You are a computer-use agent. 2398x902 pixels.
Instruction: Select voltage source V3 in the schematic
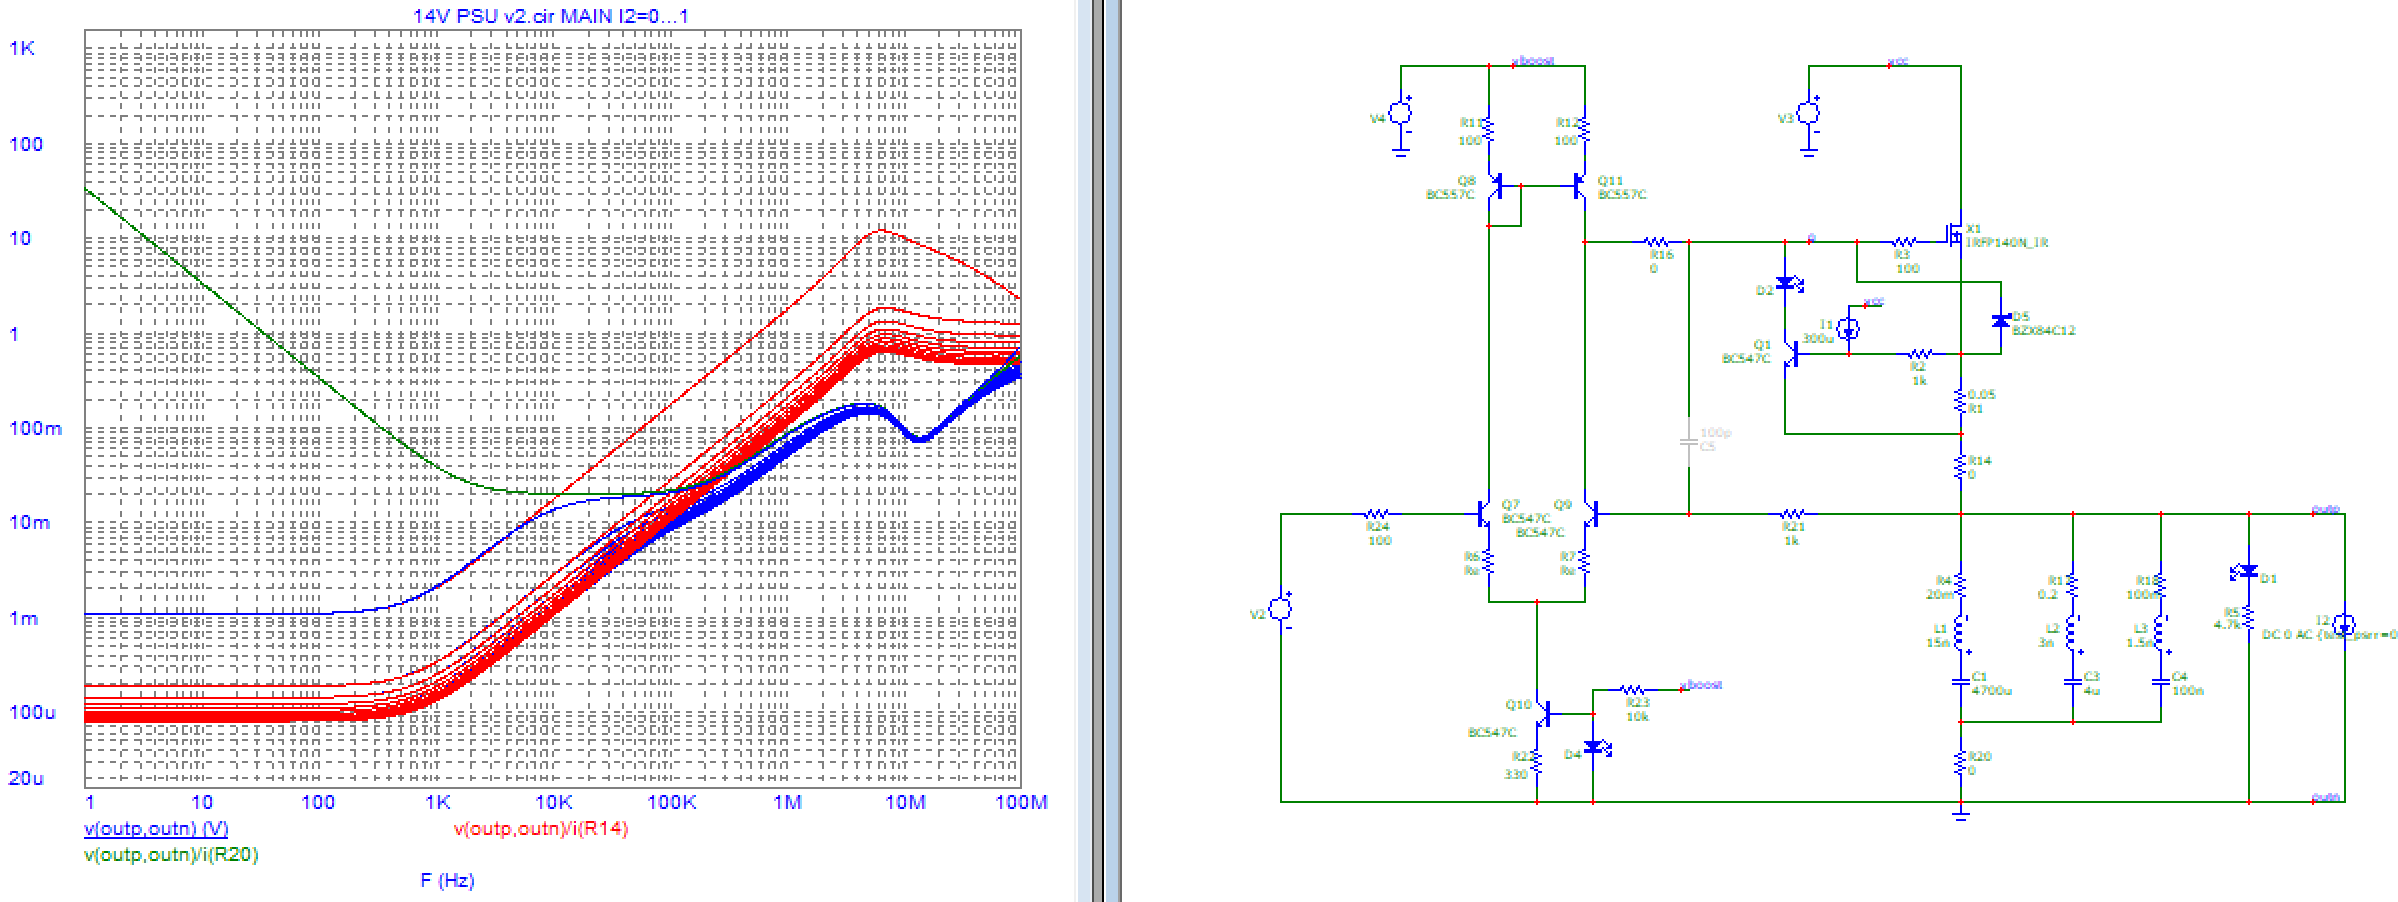(x=1809, y=114)
